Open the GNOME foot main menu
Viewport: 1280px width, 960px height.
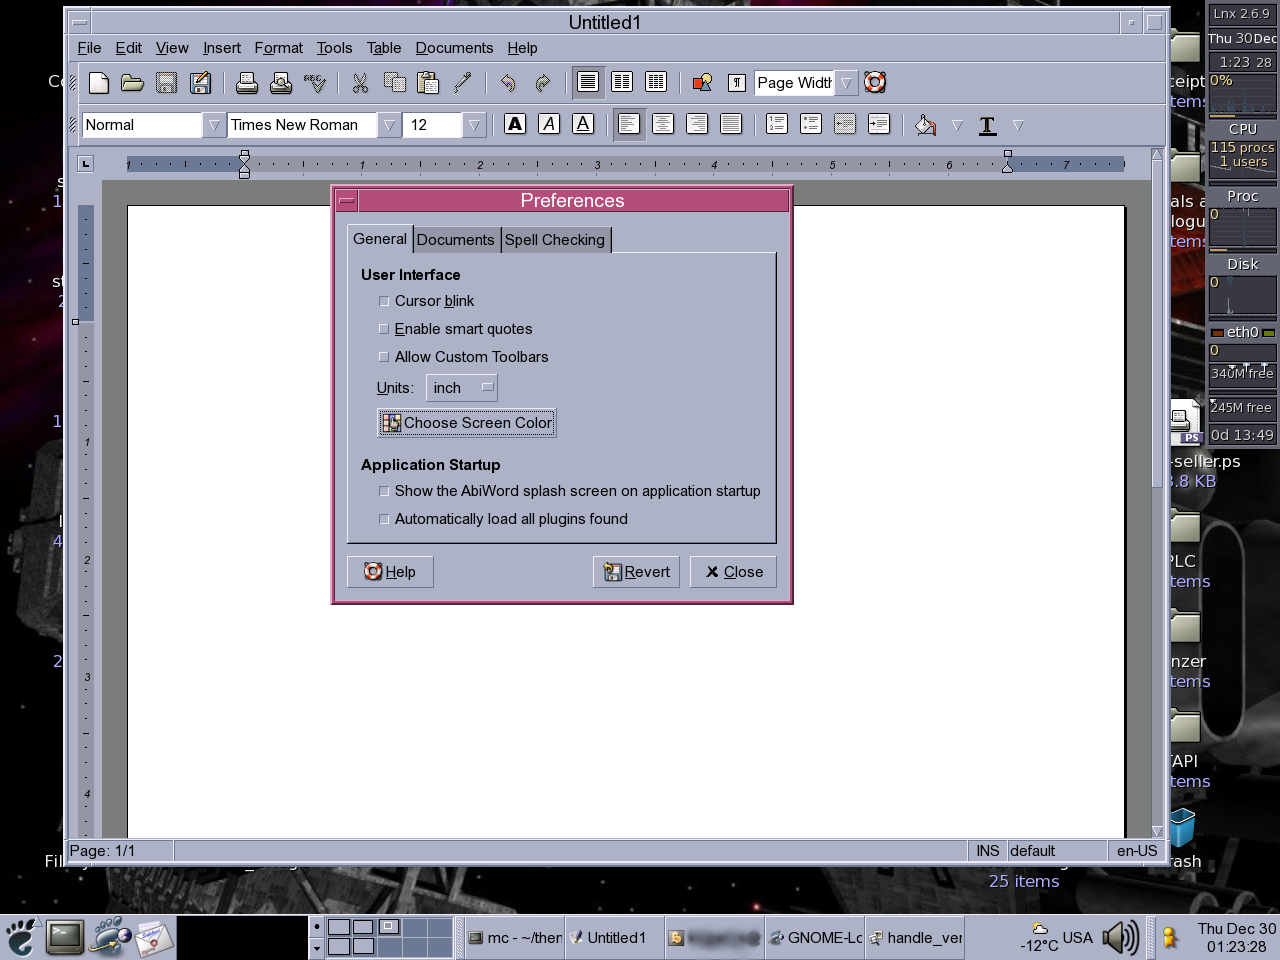pos(21,938)
